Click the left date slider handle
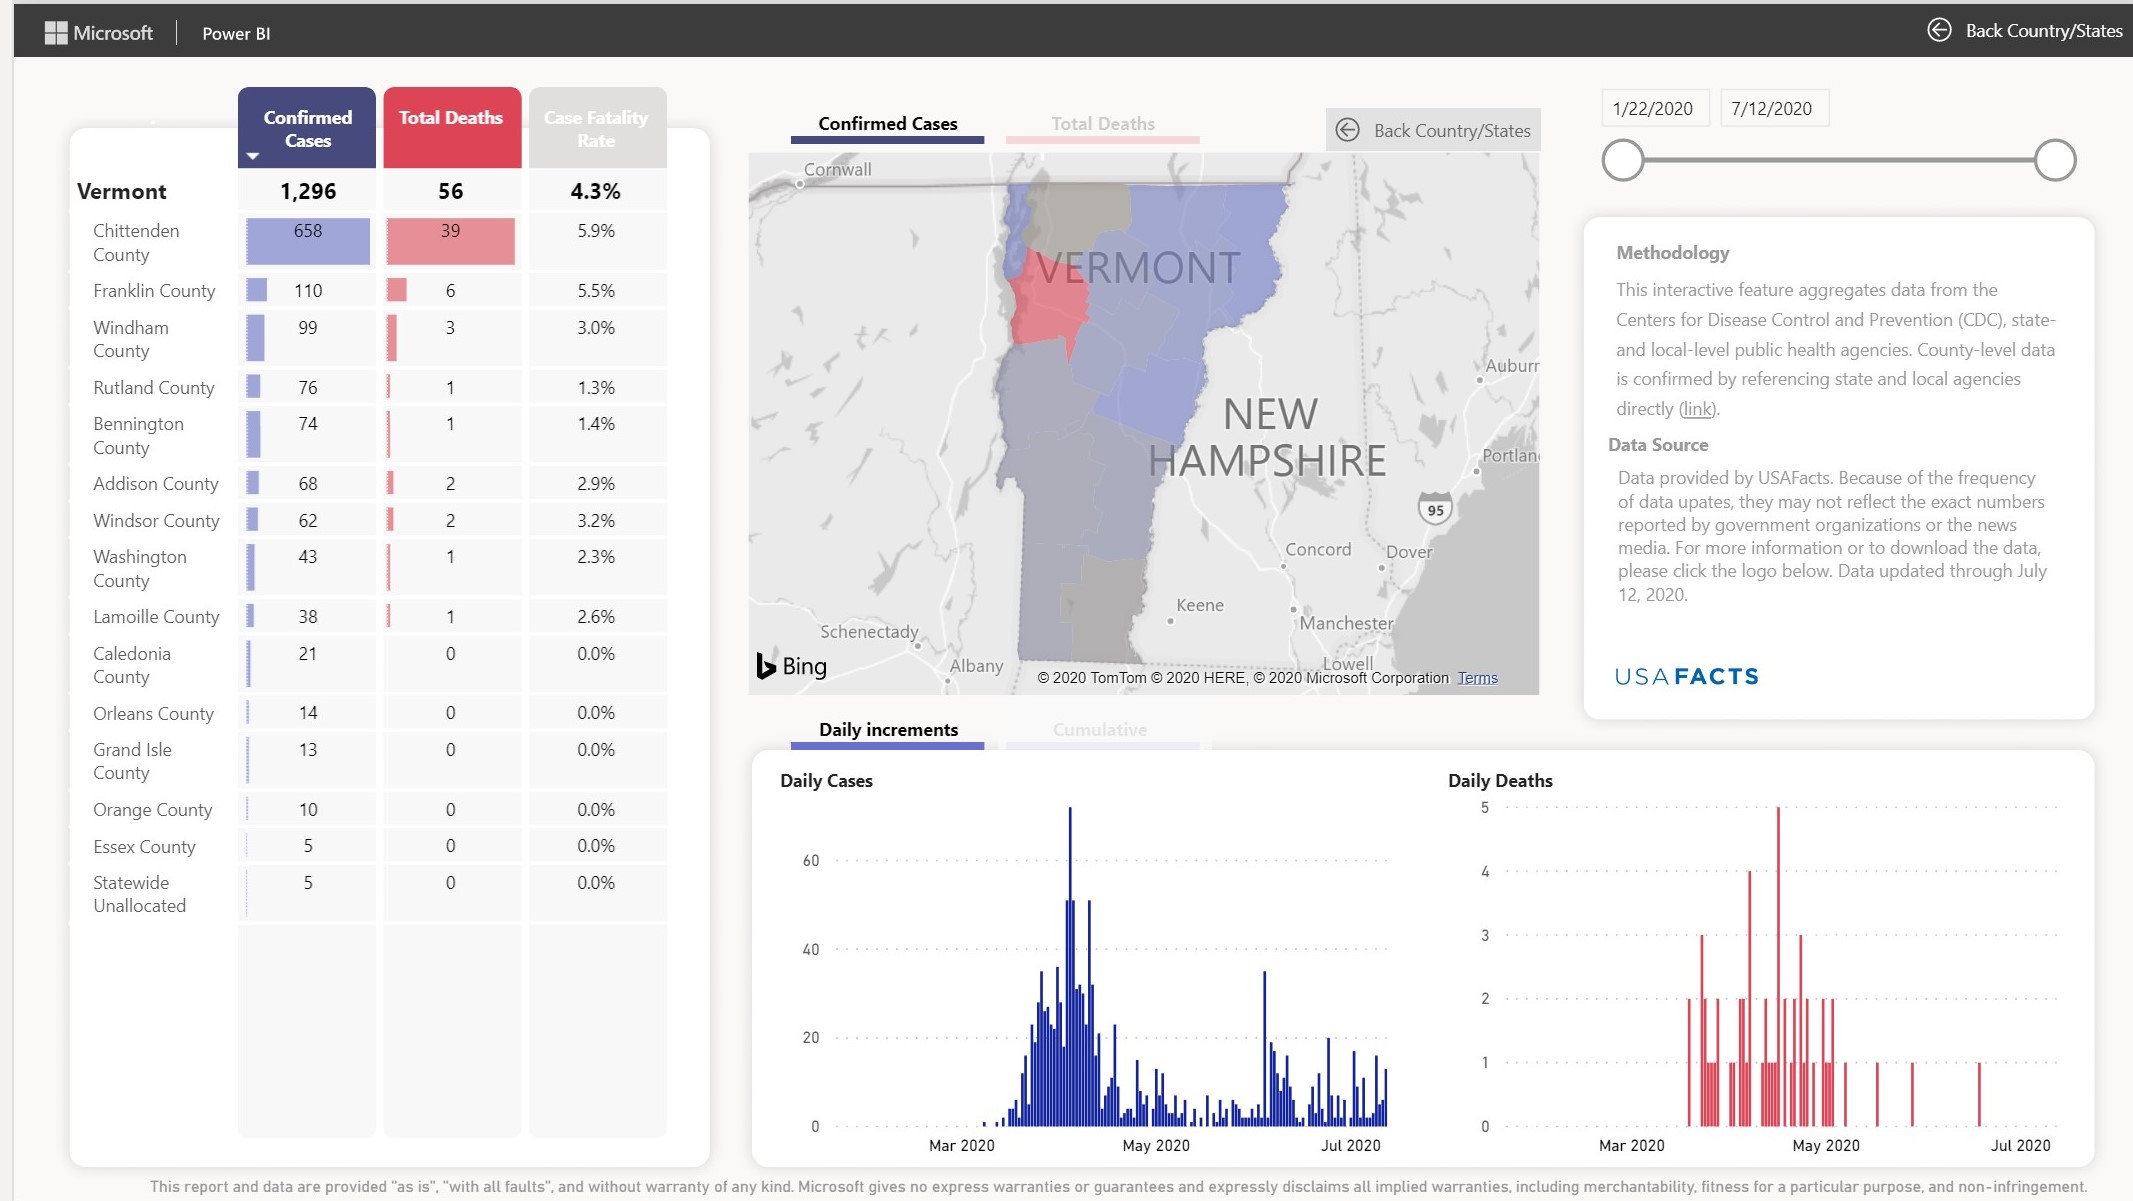2133x1201 pixels. pos(1623,160)
